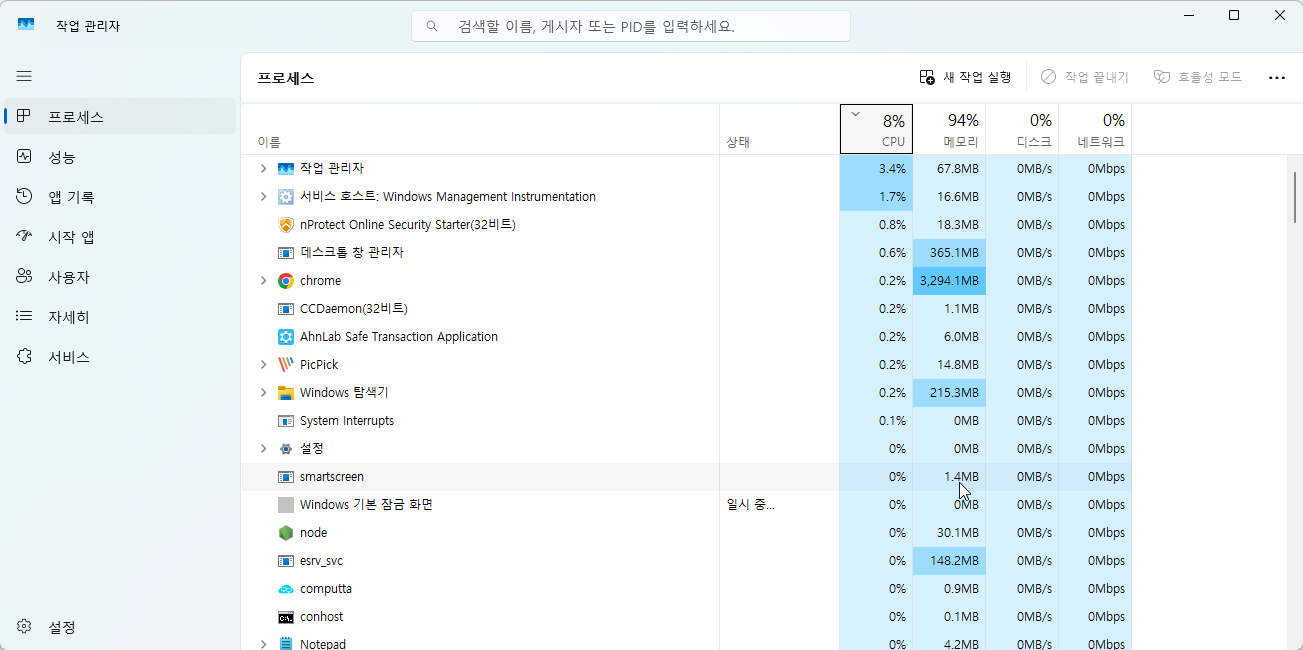Click 작업 끝내기 to end task

point(1084,76)
